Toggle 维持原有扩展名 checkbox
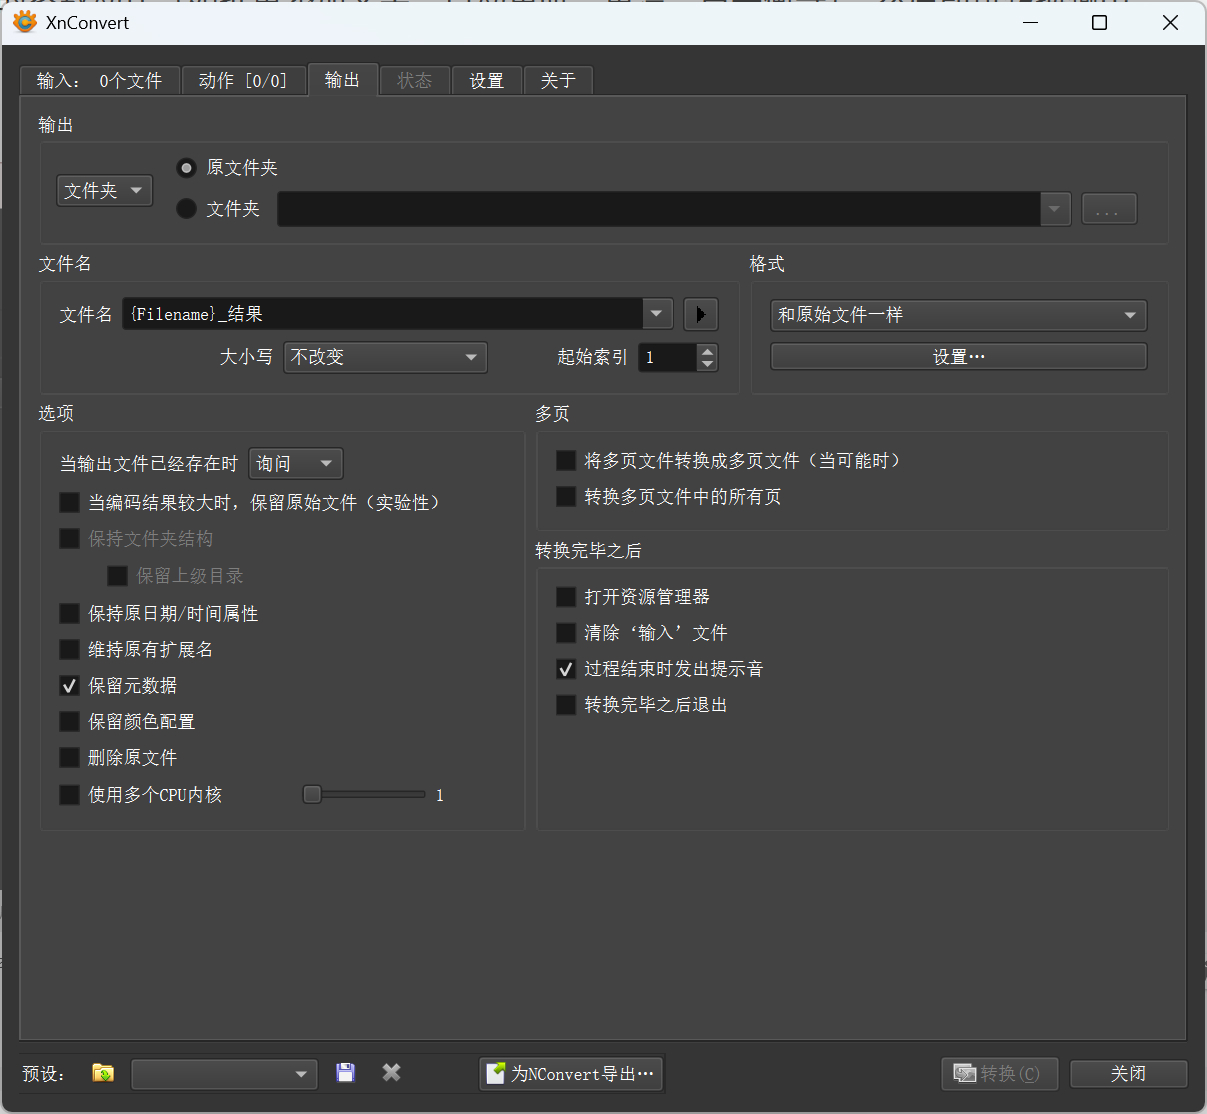Image resolution: width=1207 pixels, height=1114 pixels. [x=69, y=649]
